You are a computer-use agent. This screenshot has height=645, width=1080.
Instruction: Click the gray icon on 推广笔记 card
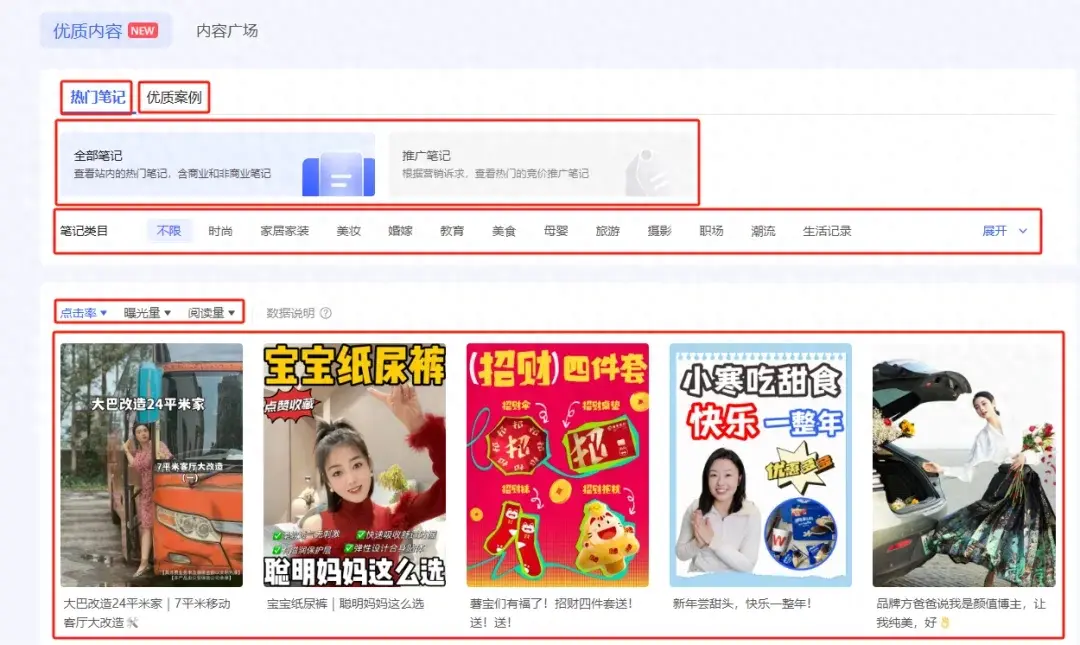pos(649,170)
